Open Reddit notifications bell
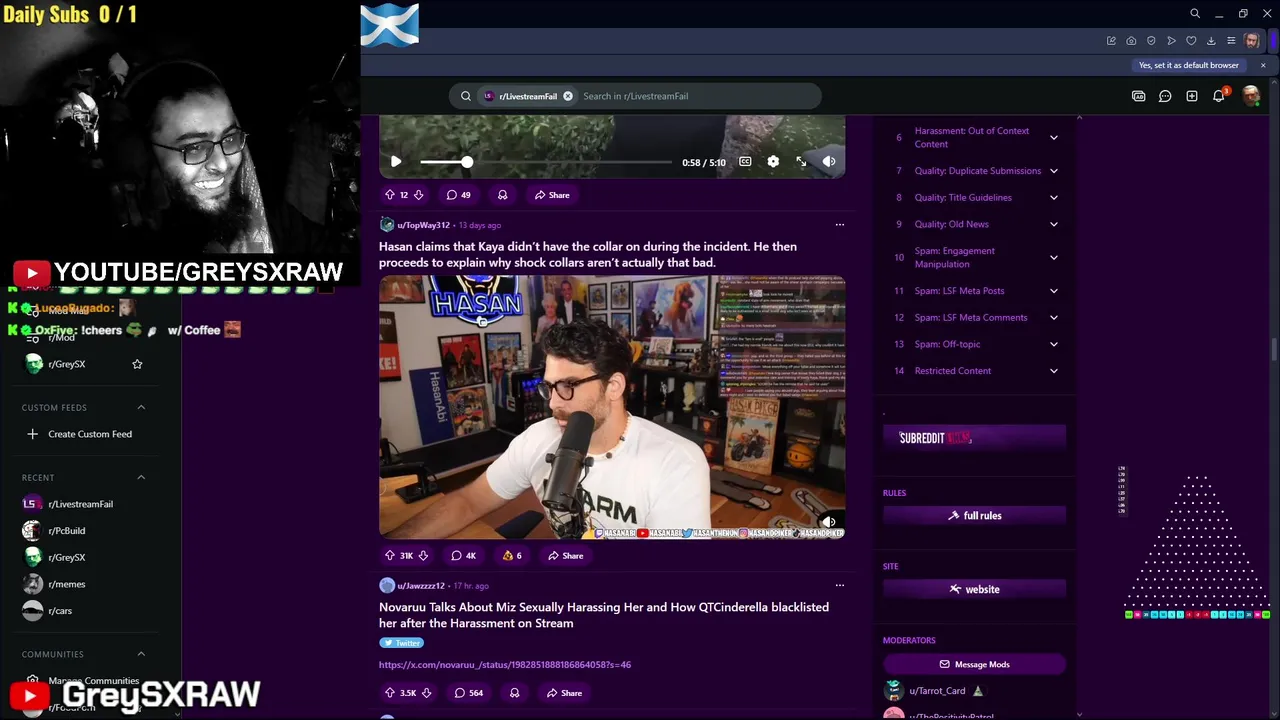The width and height of the screenshot is (1280, 720). 1219,96
